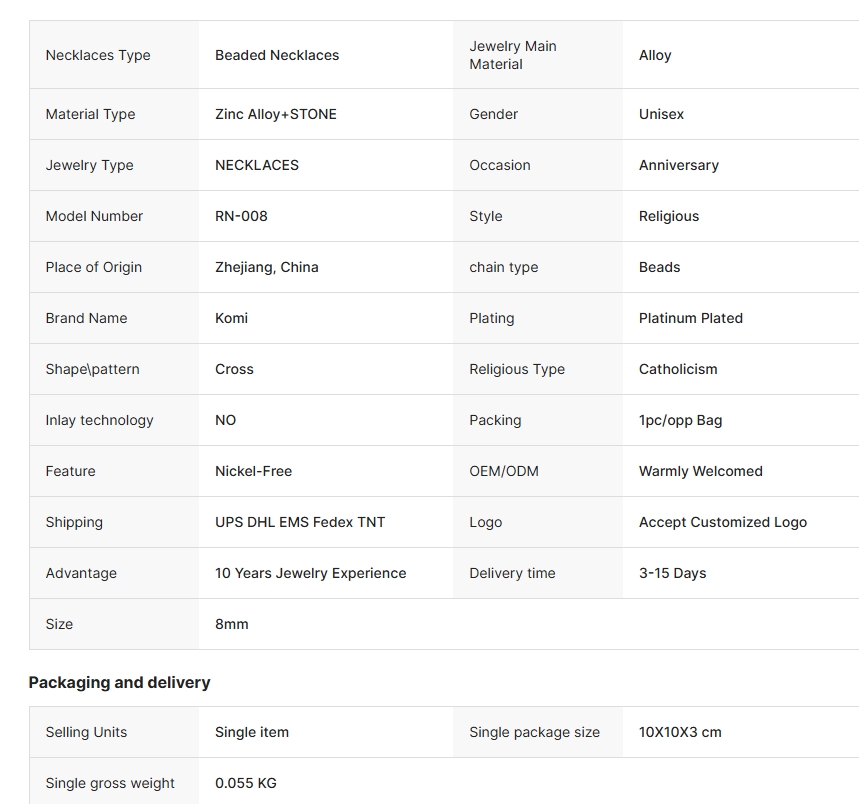Image resolution: width=859 pixels, height=804 pixels.
Task: Click the "Beaded Necklaces" value cell
Action: 277,55
